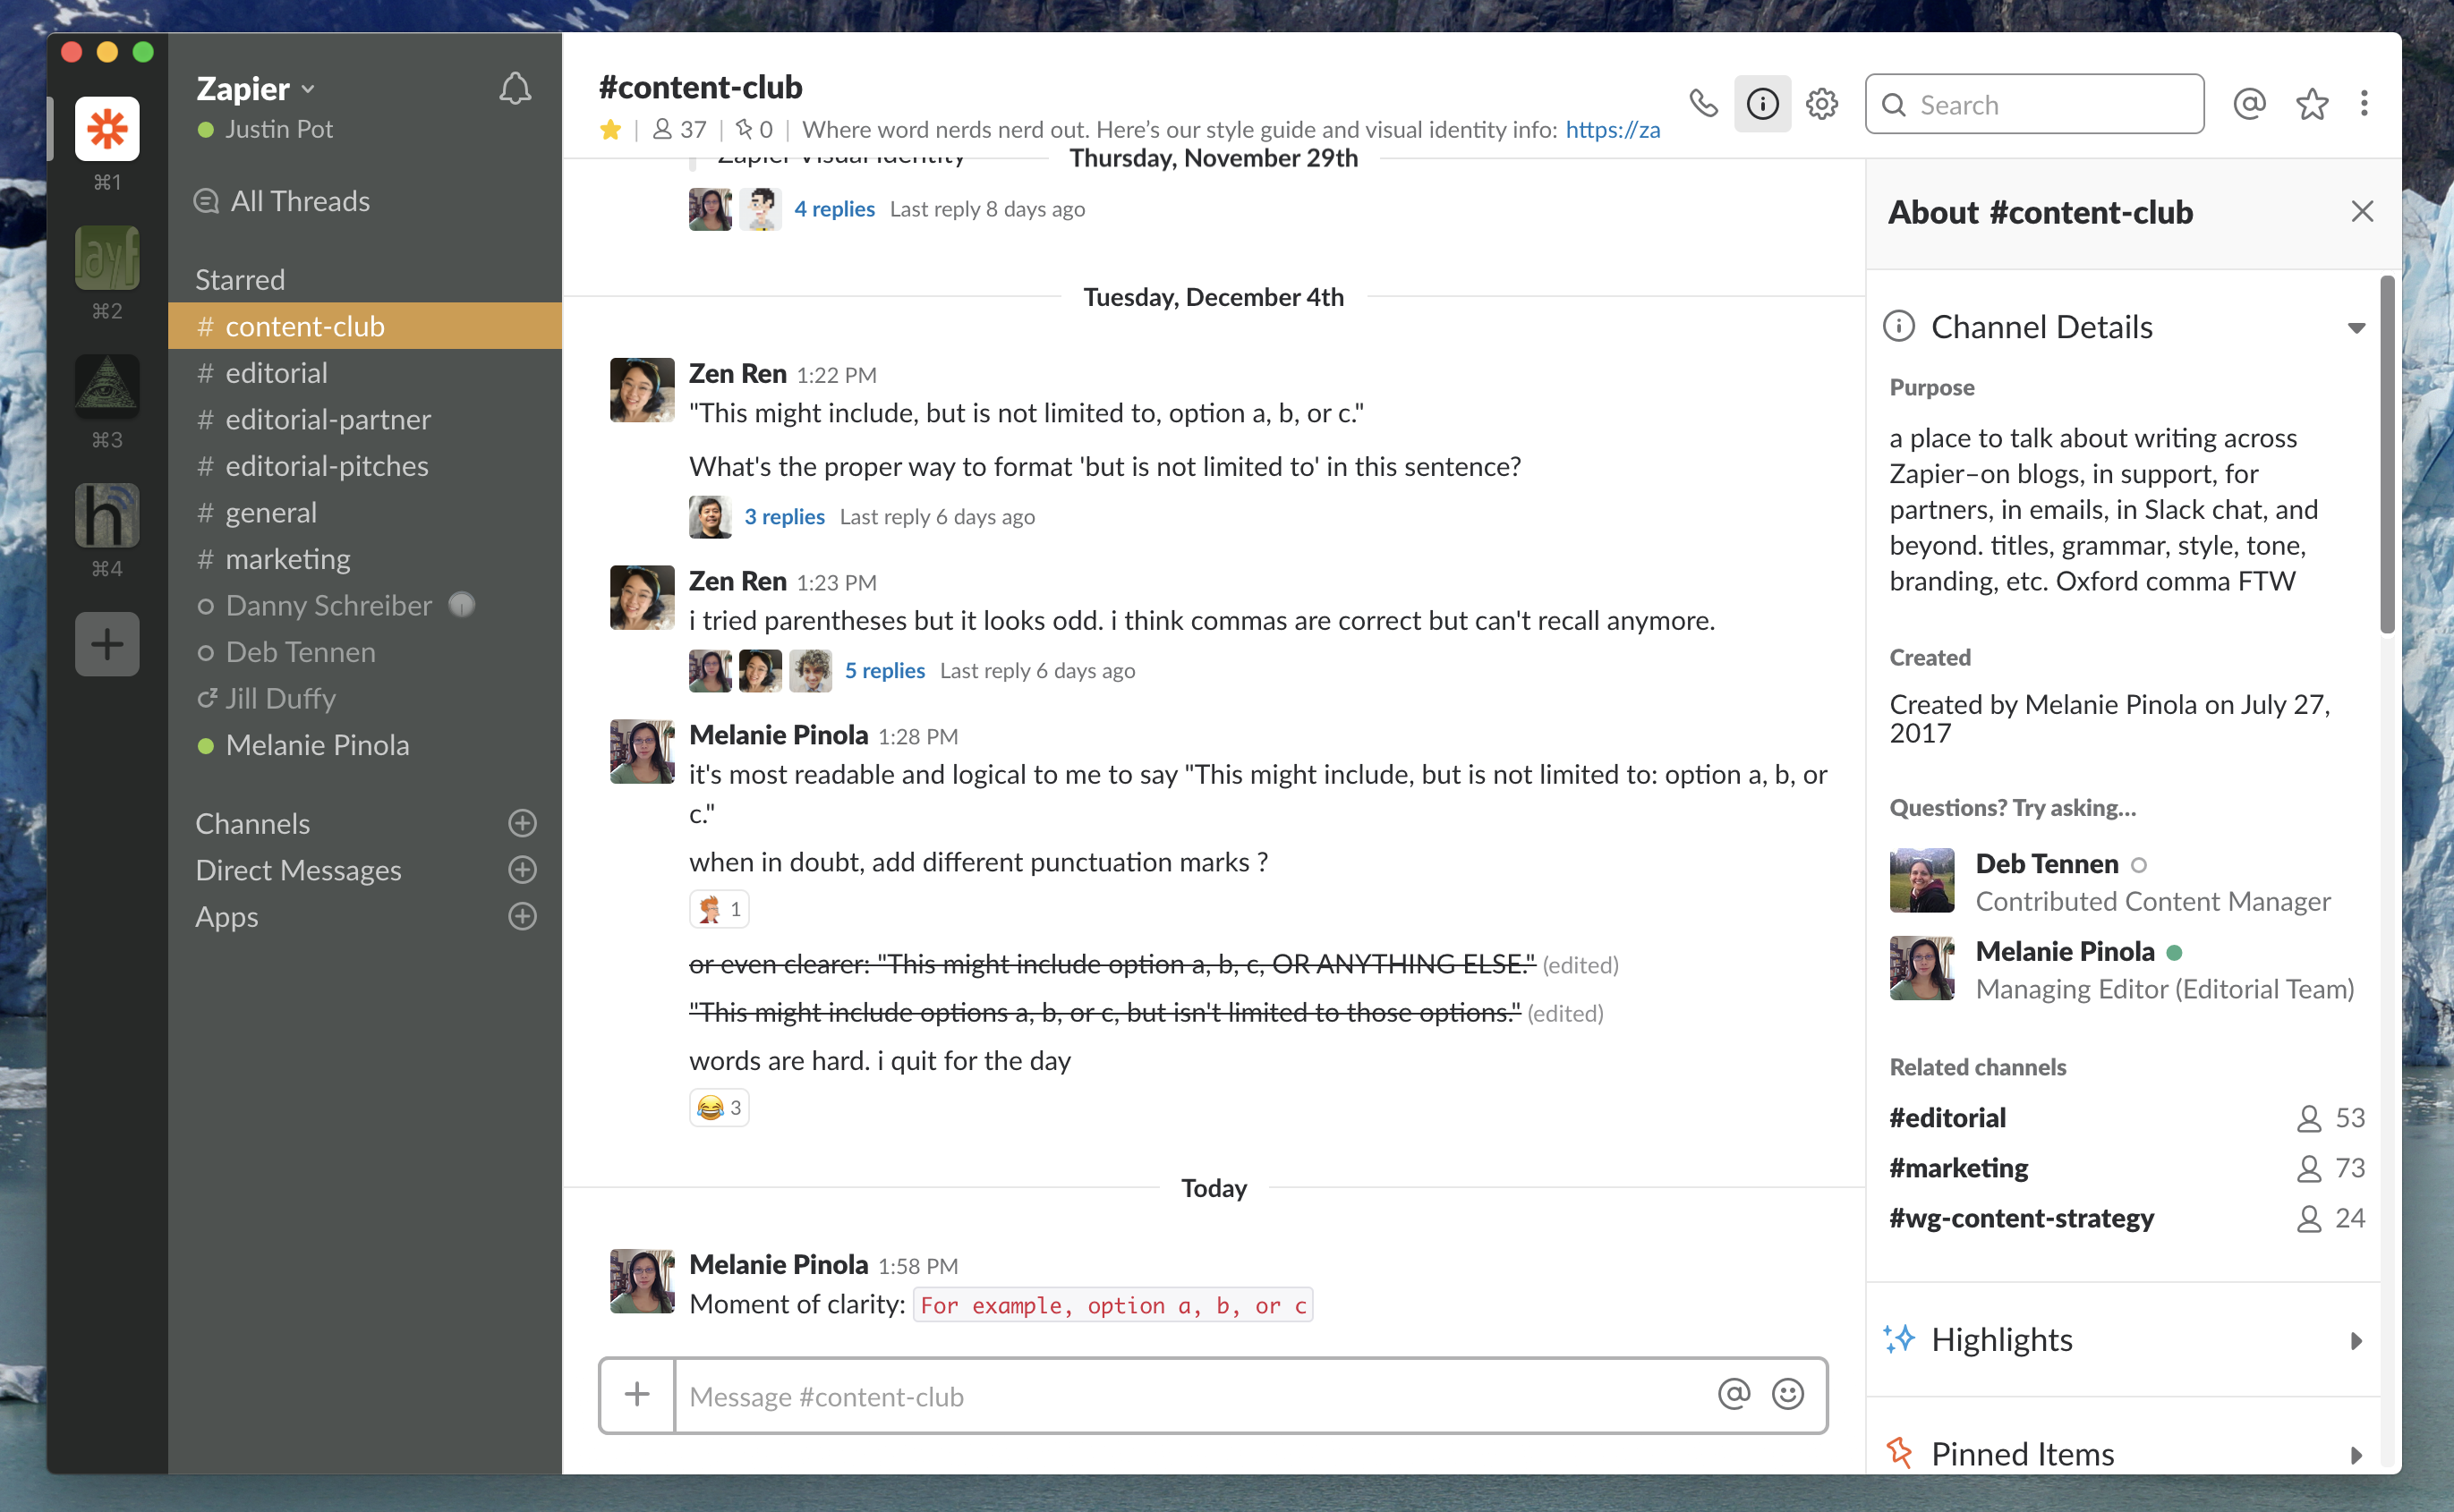Screen dimensions: 2454x1512
Task: Open channel settings gear icon
Action: pyautogui.click(x=1821, y=103)
